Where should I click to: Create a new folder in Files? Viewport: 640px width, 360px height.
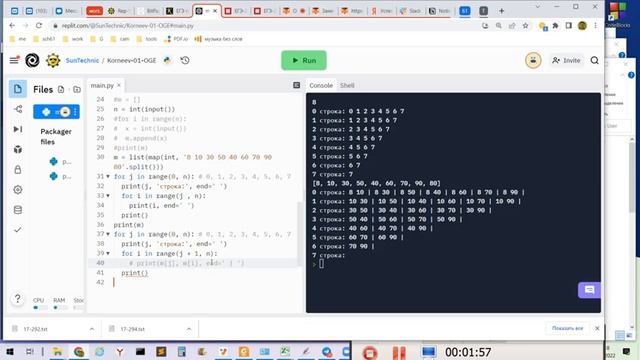[77, 89]
